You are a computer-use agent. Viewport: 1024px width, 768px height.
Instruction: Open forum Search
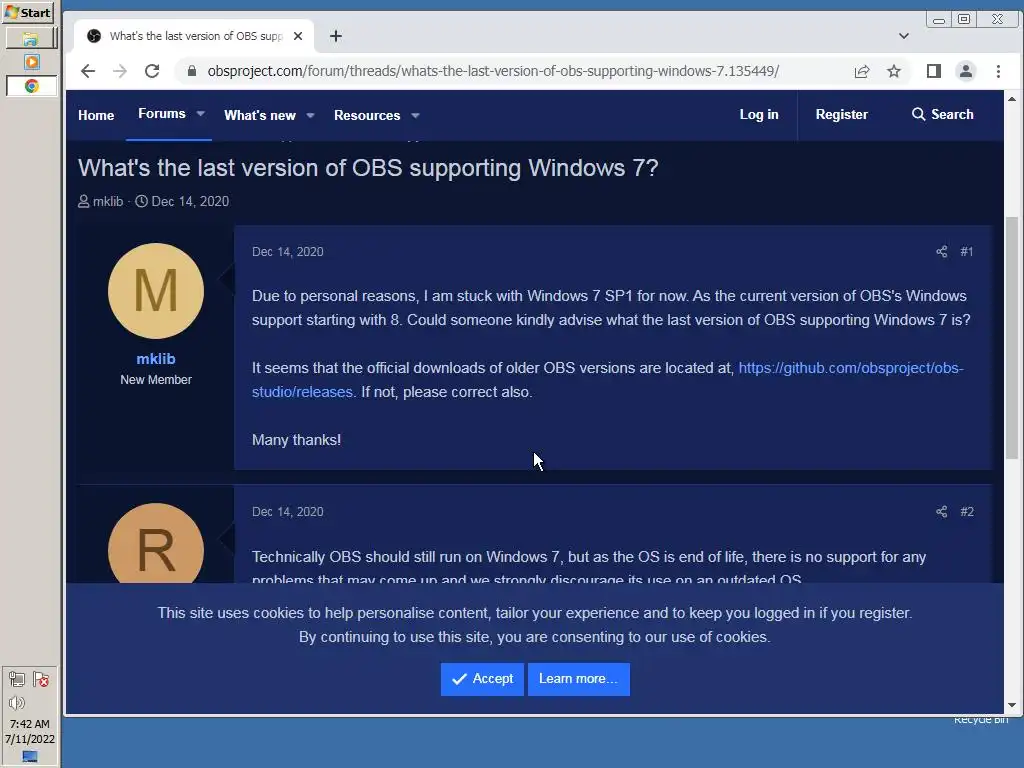pos(942,114)
